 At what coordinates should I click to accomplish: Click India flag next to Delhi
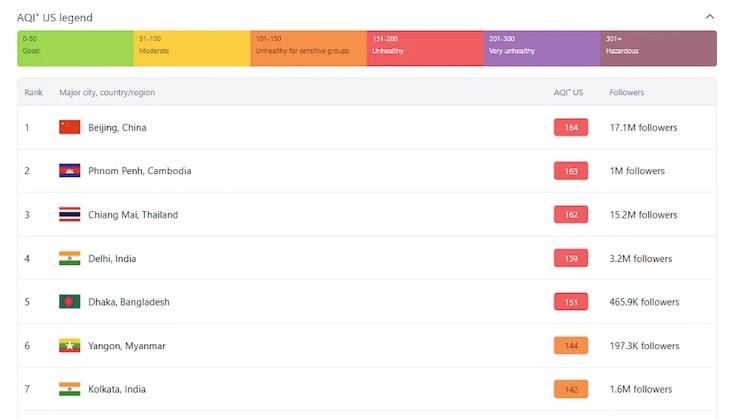click(69, 258)
